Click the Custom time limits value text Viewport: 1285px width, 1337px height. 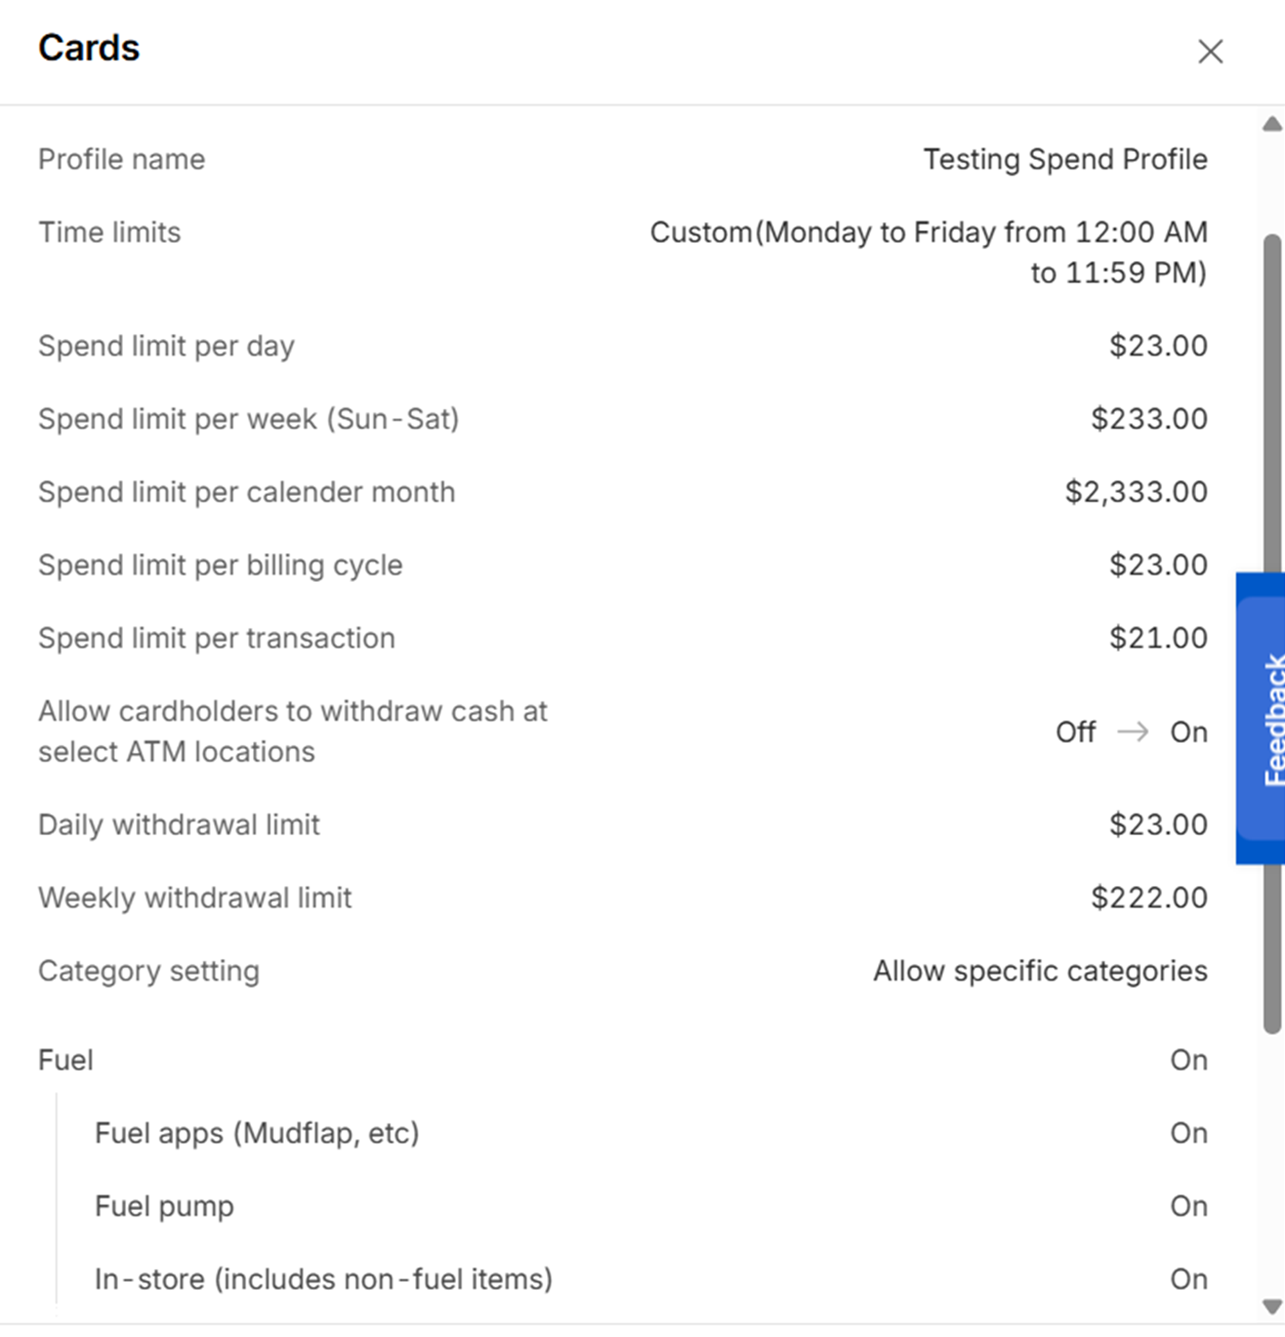tap(928, 252)
